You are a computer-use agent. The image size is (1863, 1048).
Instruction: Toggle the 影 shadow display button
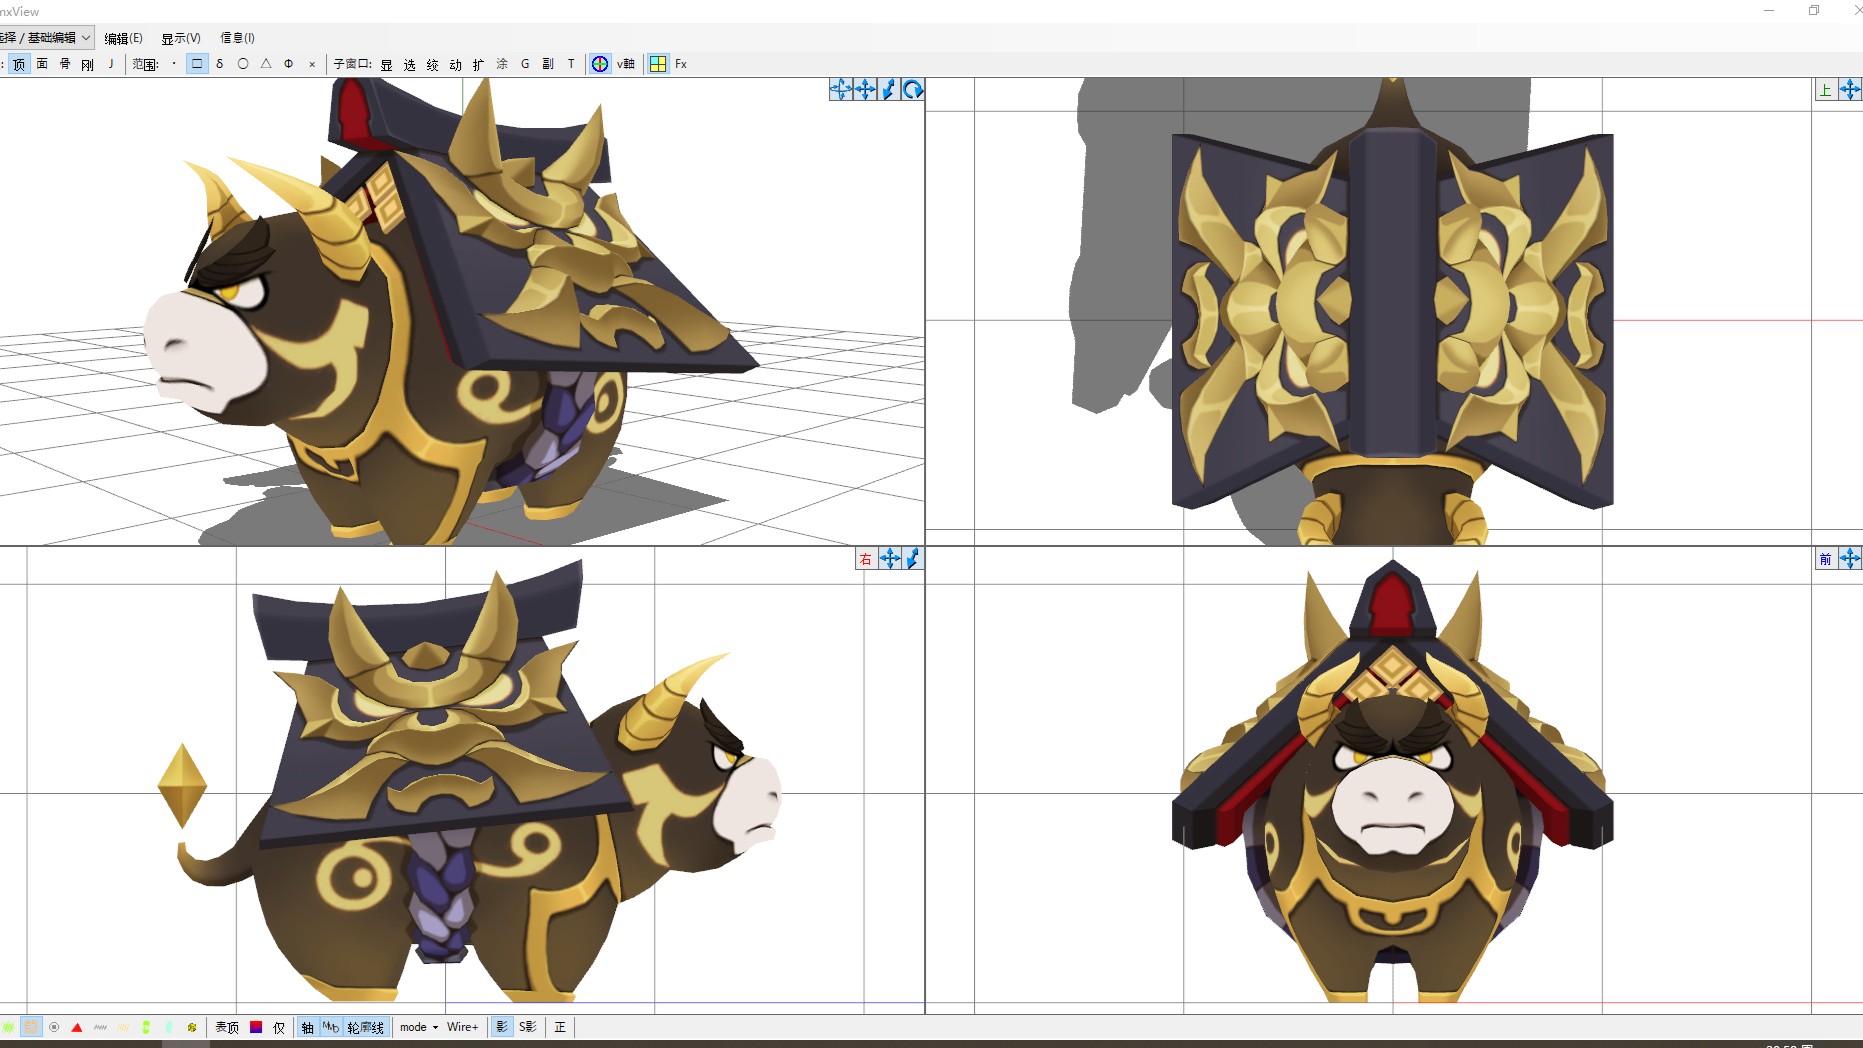pyautogui.click(x=502, y=1027)
